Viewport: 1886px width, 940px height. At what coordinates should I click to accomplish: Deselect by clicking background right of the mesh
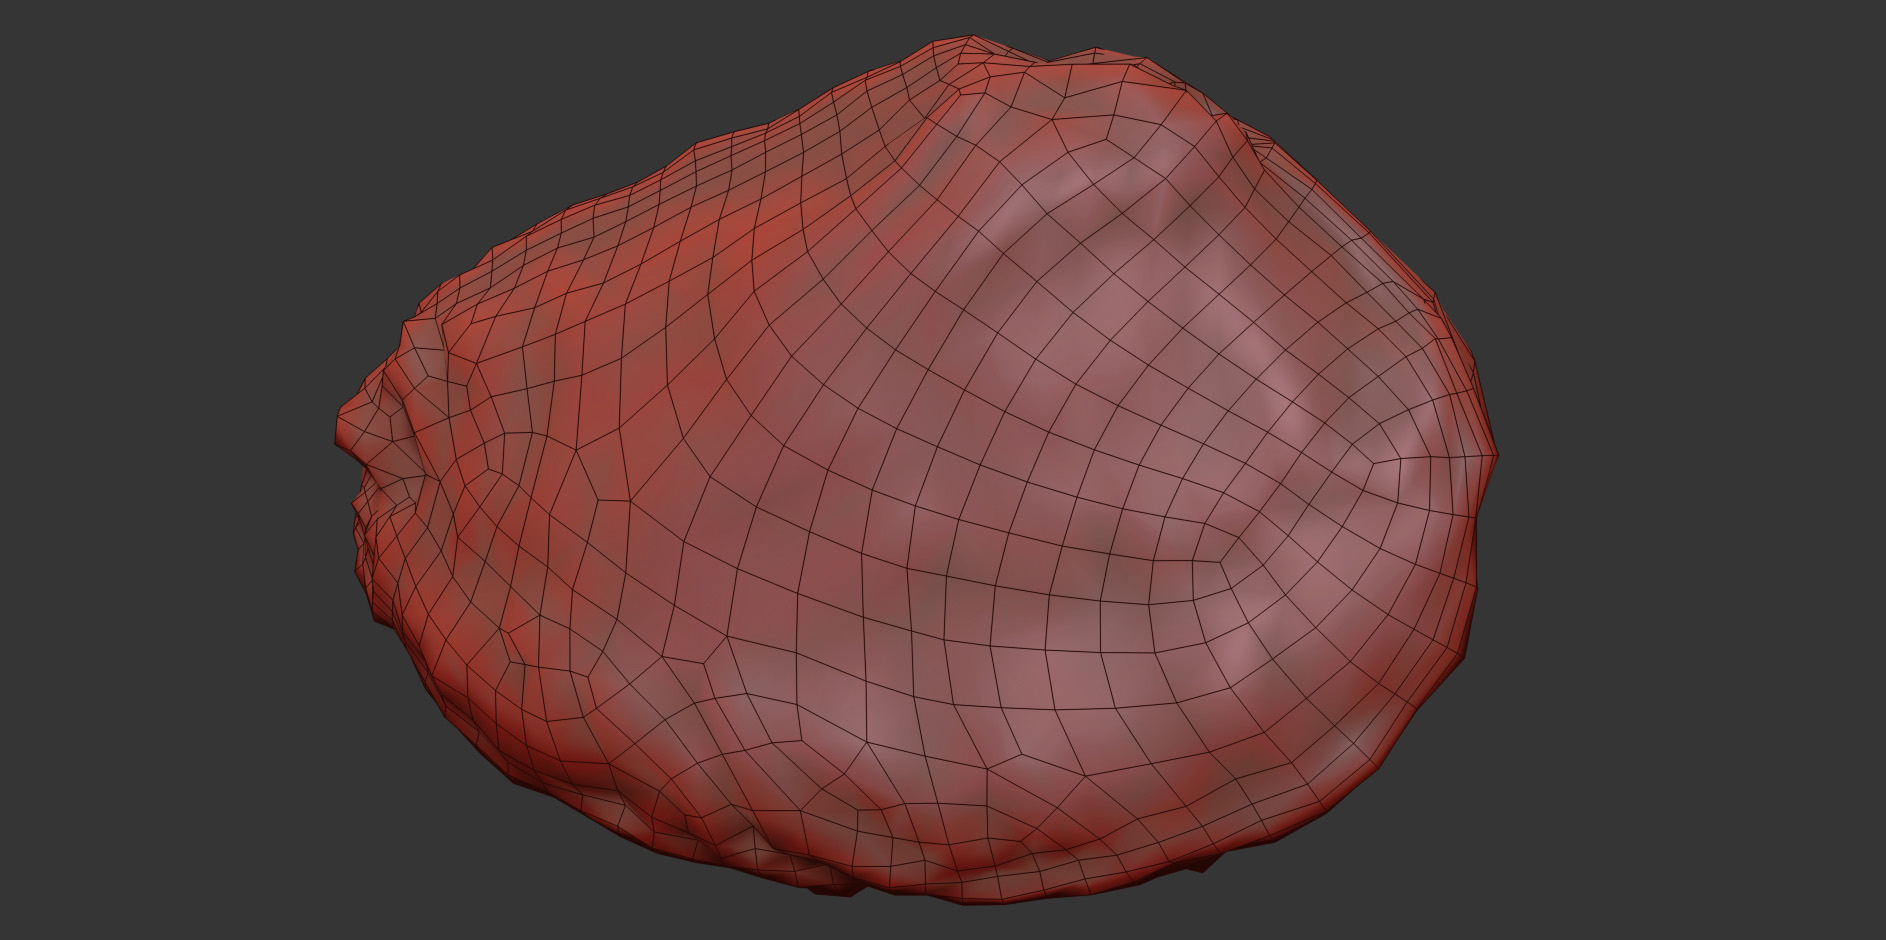(x=1700, y=450)
